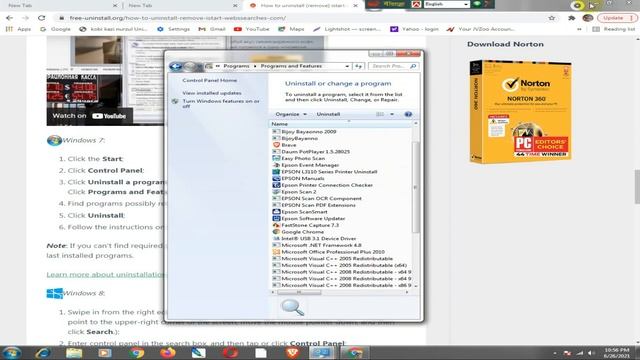This screenshot has width=640, height=360.
Task: Select Daum PotPlayer 1.5.28025 entry
Action: pos(311,152)
